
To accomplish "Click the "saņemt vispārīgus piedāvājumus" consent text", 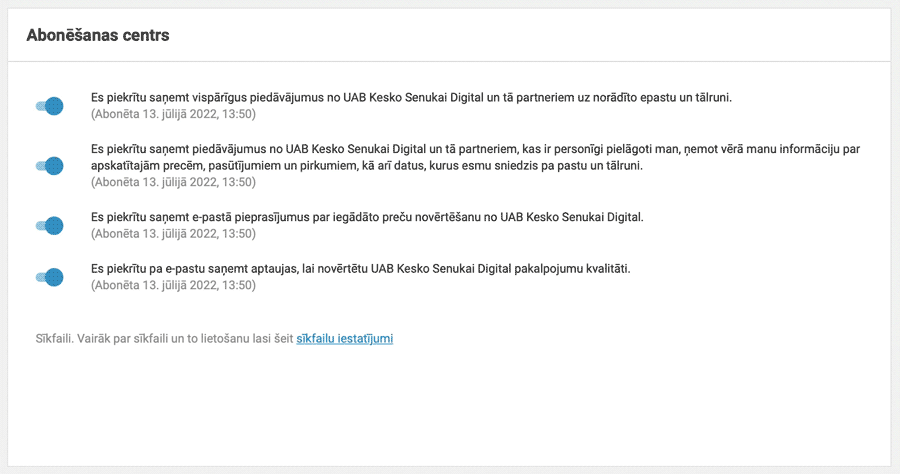I will point(411,98).
